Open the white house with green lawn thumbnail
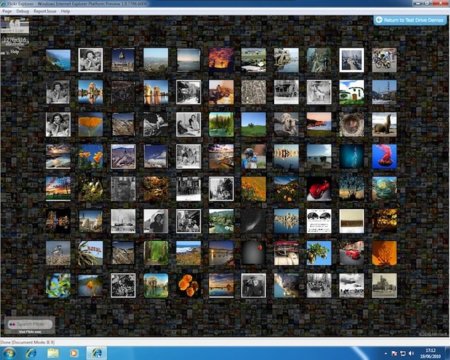The width and height of the screenshot is (450, 360). tap(352, 92)
